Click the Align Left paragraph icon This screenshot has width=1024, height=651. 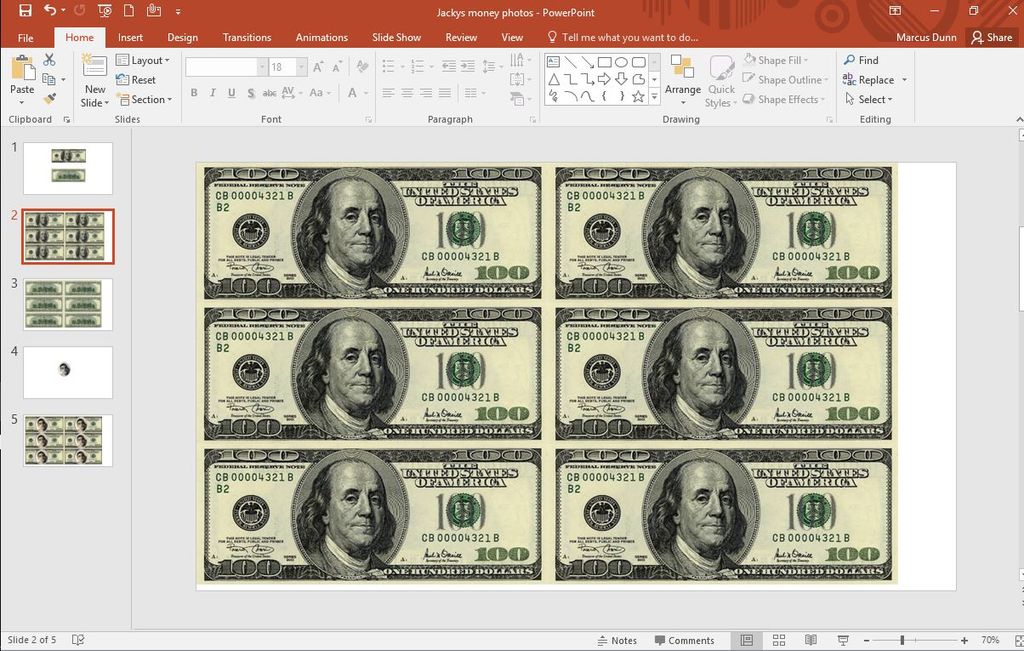point(388,93)
